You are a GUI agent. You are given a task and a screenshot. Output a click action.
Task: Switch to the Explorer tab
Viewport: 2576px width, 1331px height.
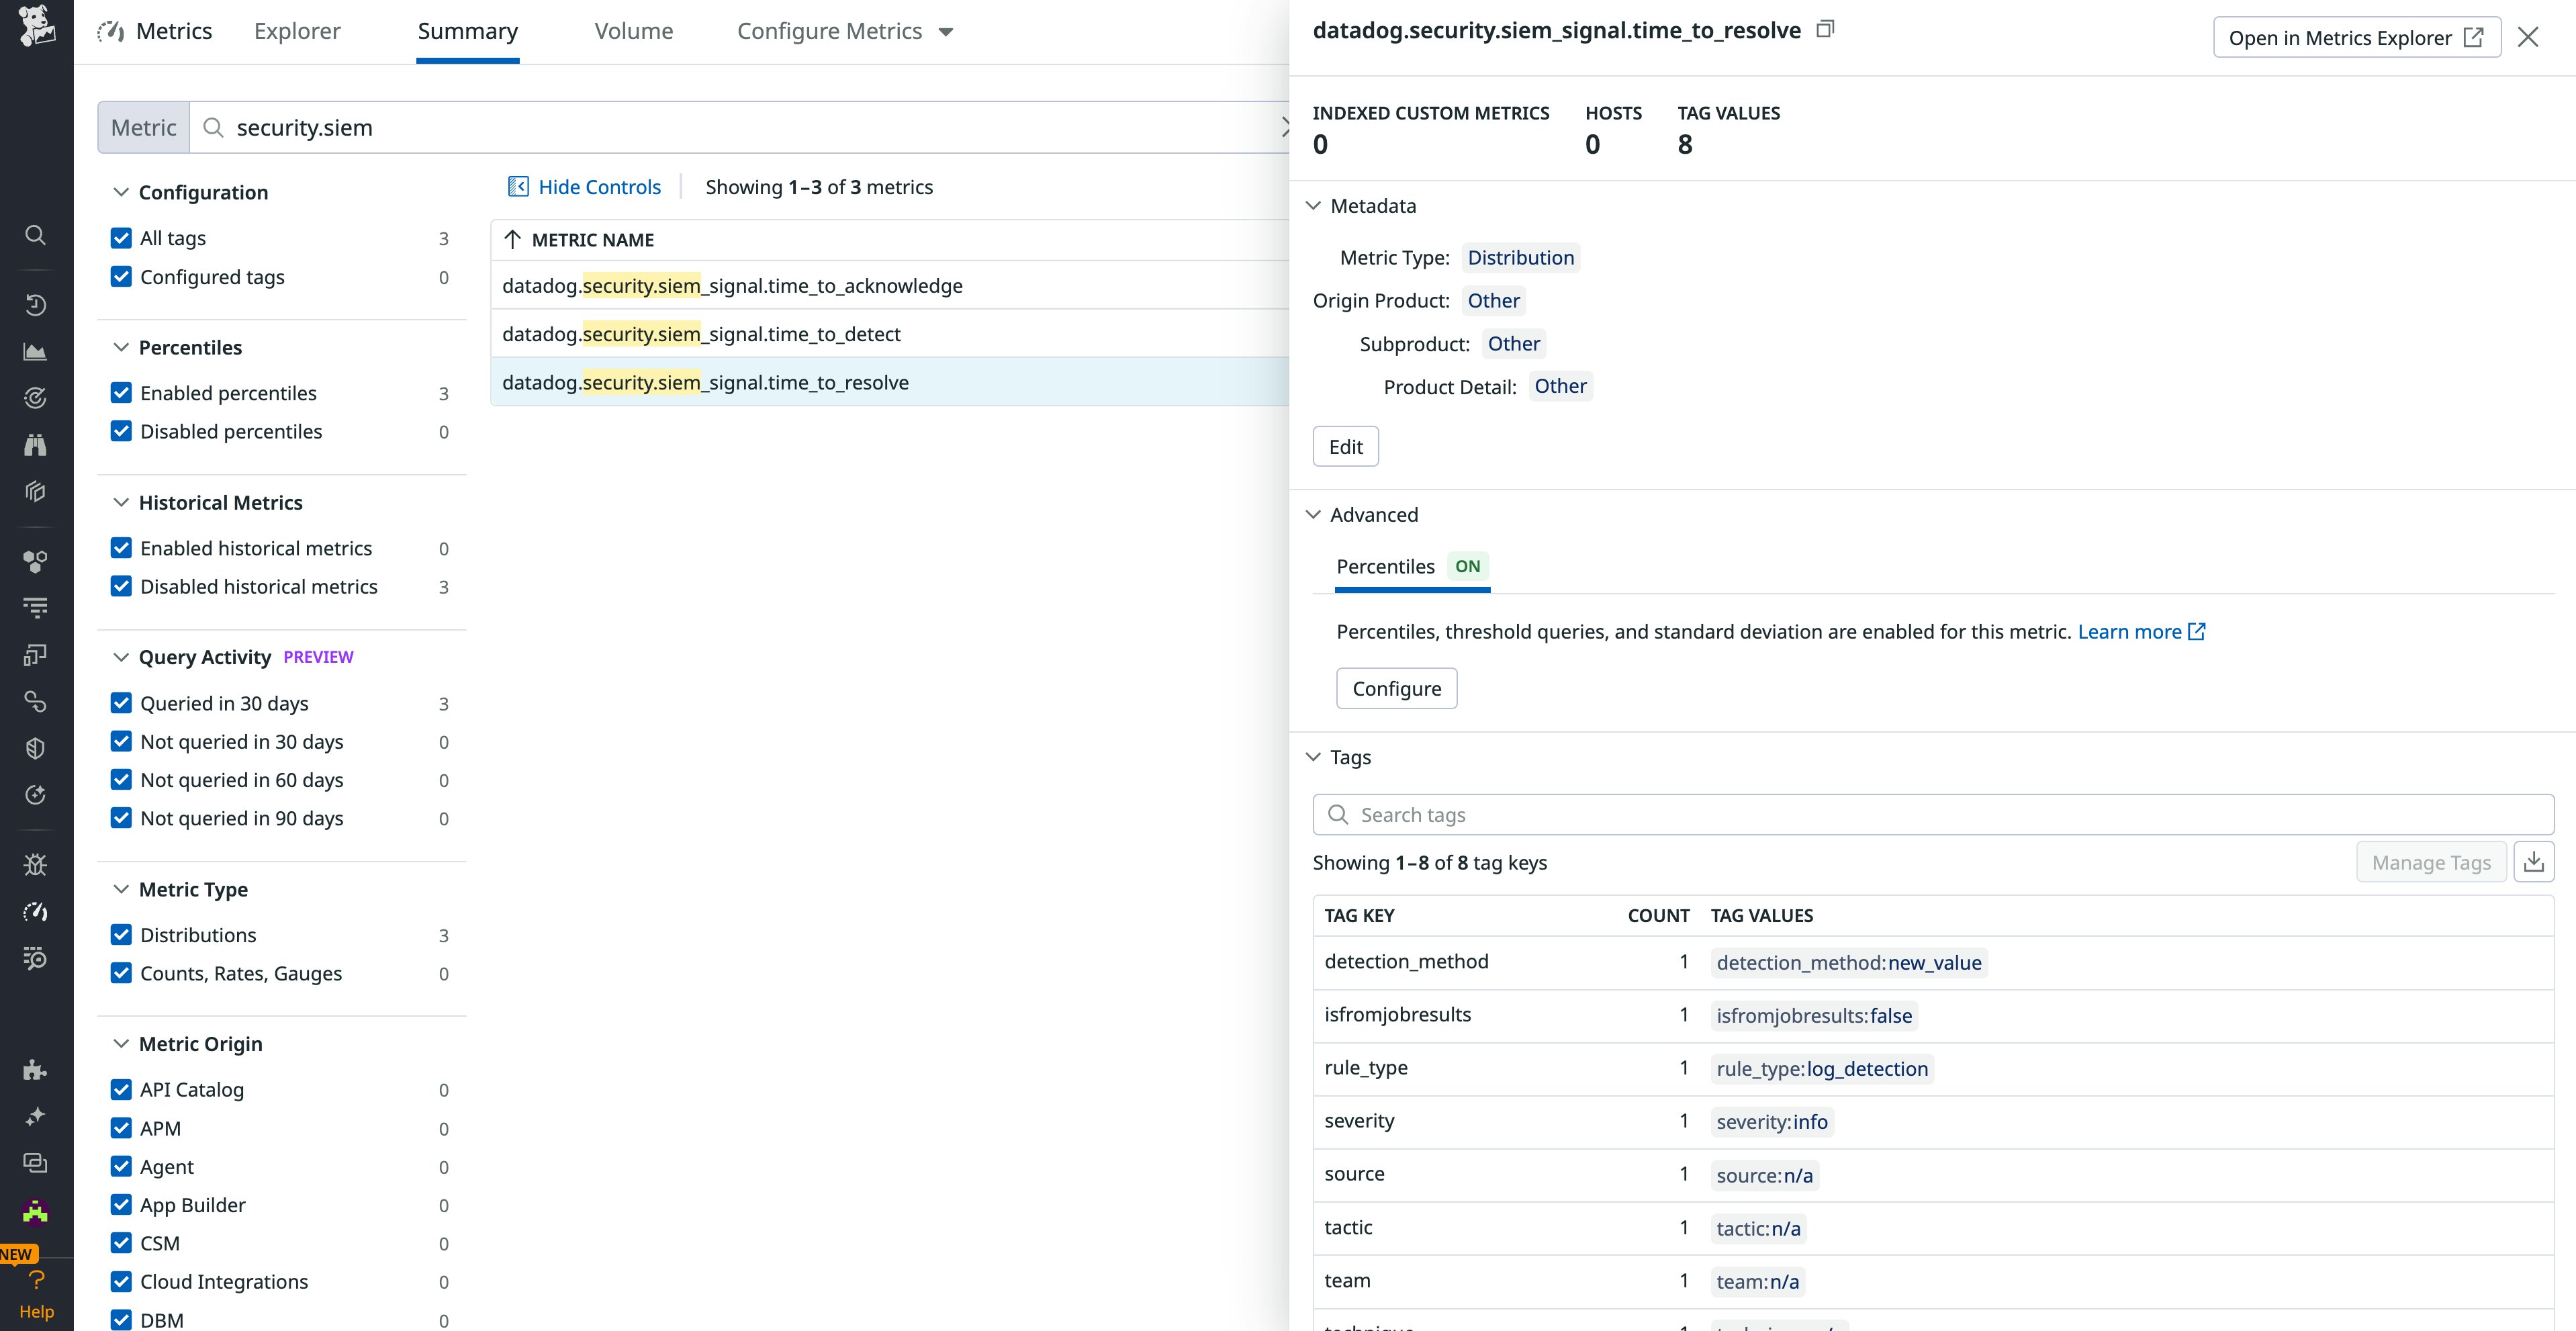tap(296, 31)
